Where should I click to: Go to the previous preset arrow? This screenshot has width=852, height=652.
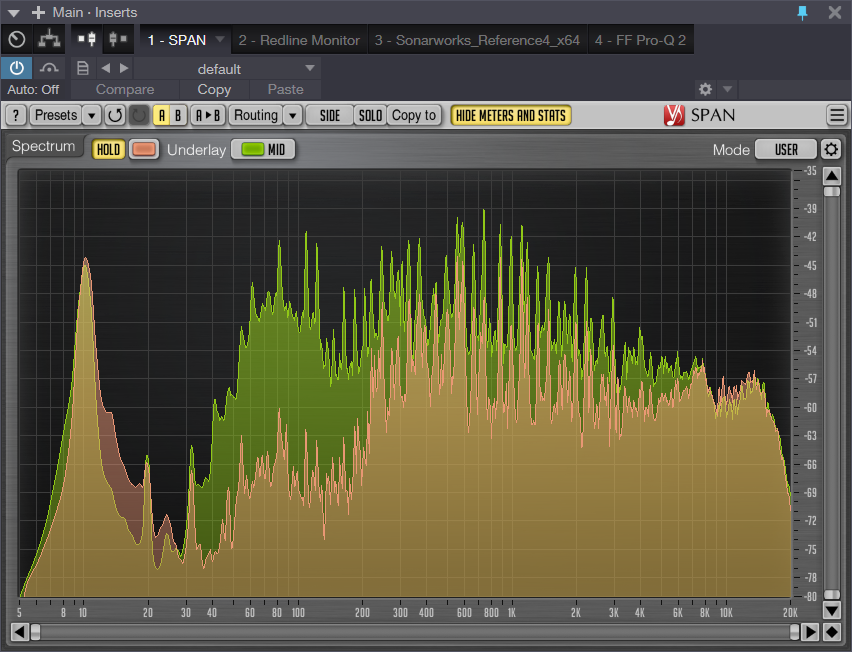coord(106,68)
